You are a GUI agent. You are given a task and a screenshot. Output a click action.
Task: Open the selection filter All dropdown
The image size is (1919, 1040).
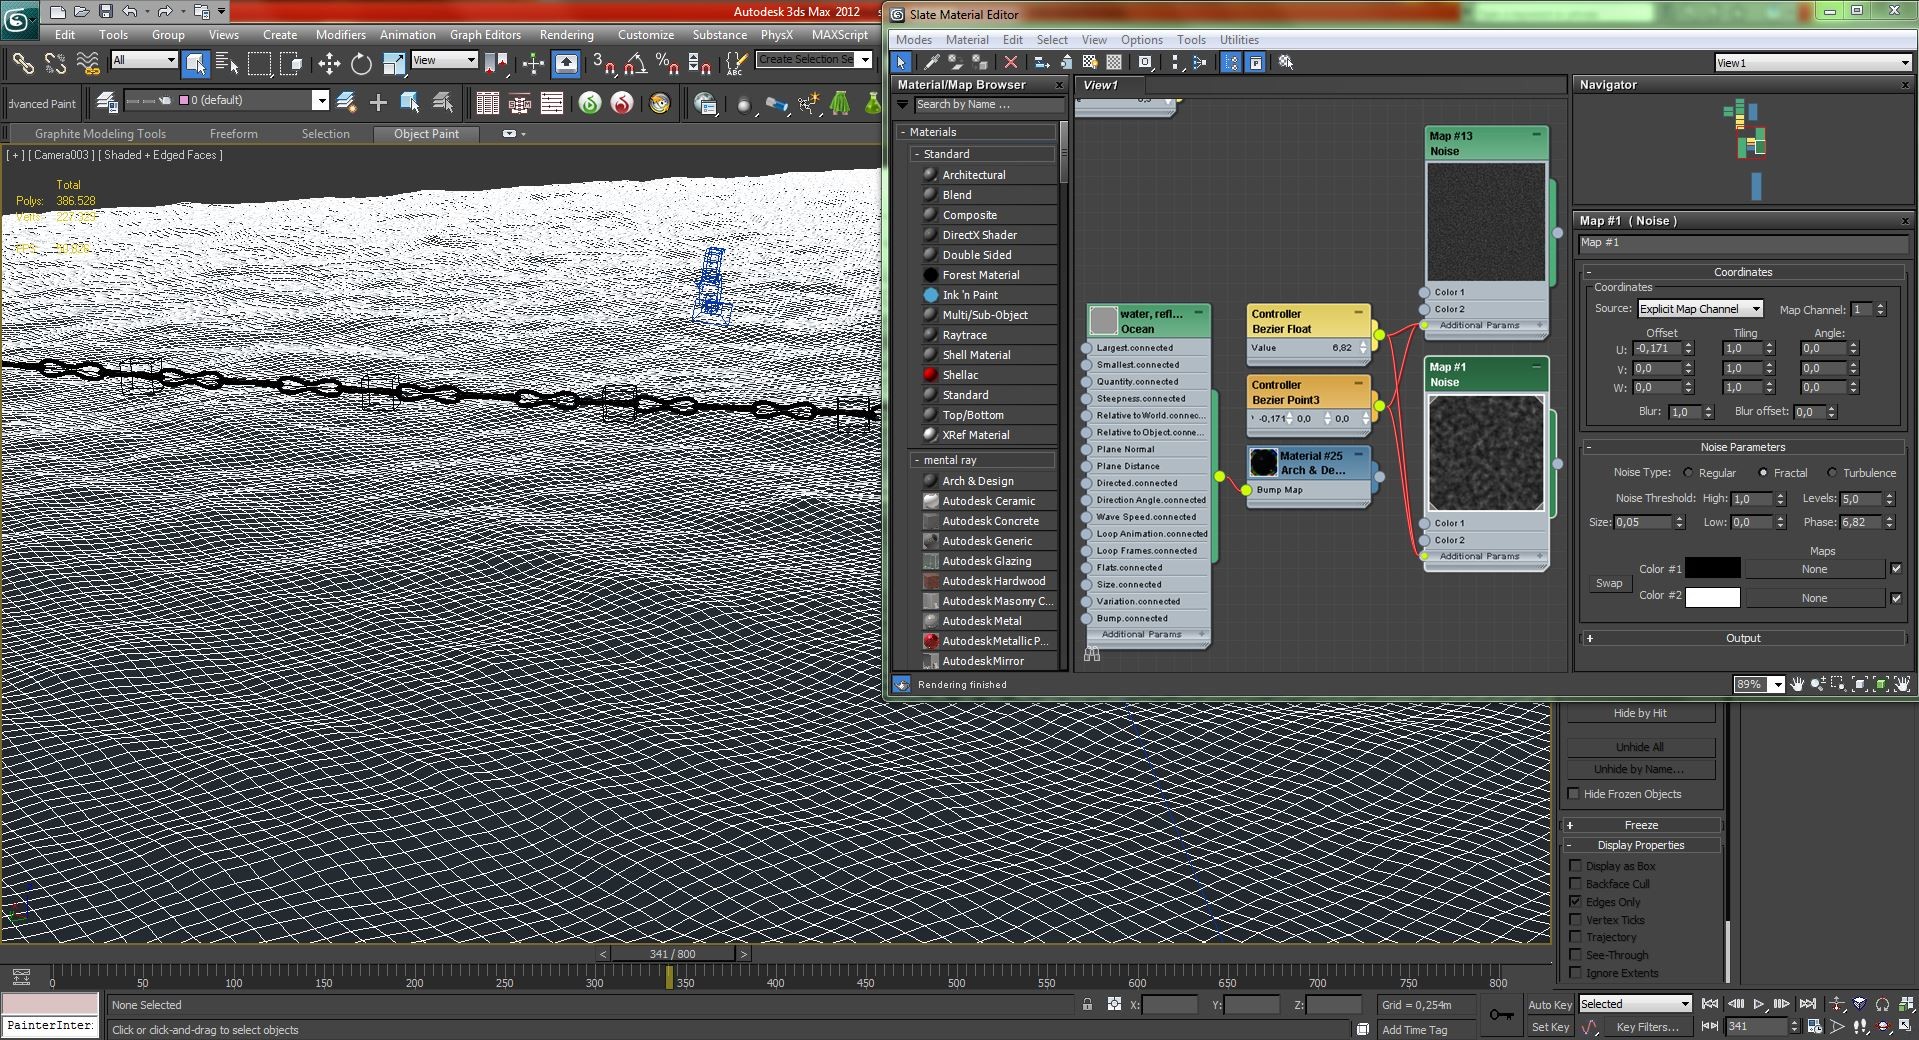point(143,60)
